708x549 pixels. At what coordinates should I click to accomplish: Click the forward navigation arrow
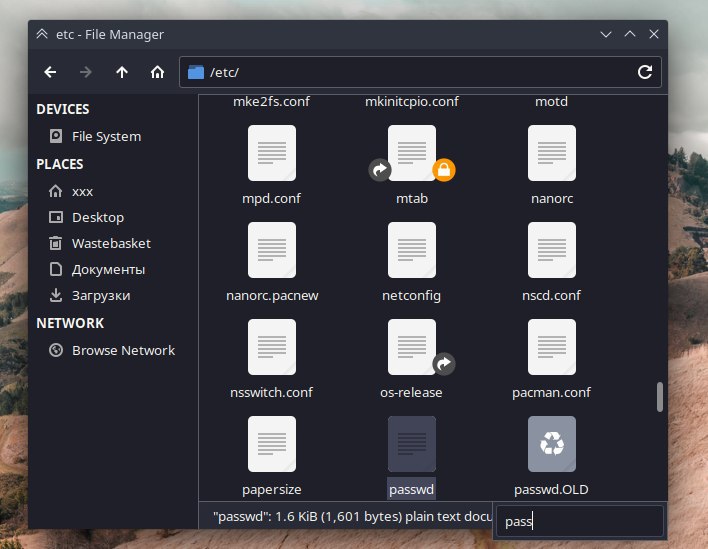pos(86,72)
